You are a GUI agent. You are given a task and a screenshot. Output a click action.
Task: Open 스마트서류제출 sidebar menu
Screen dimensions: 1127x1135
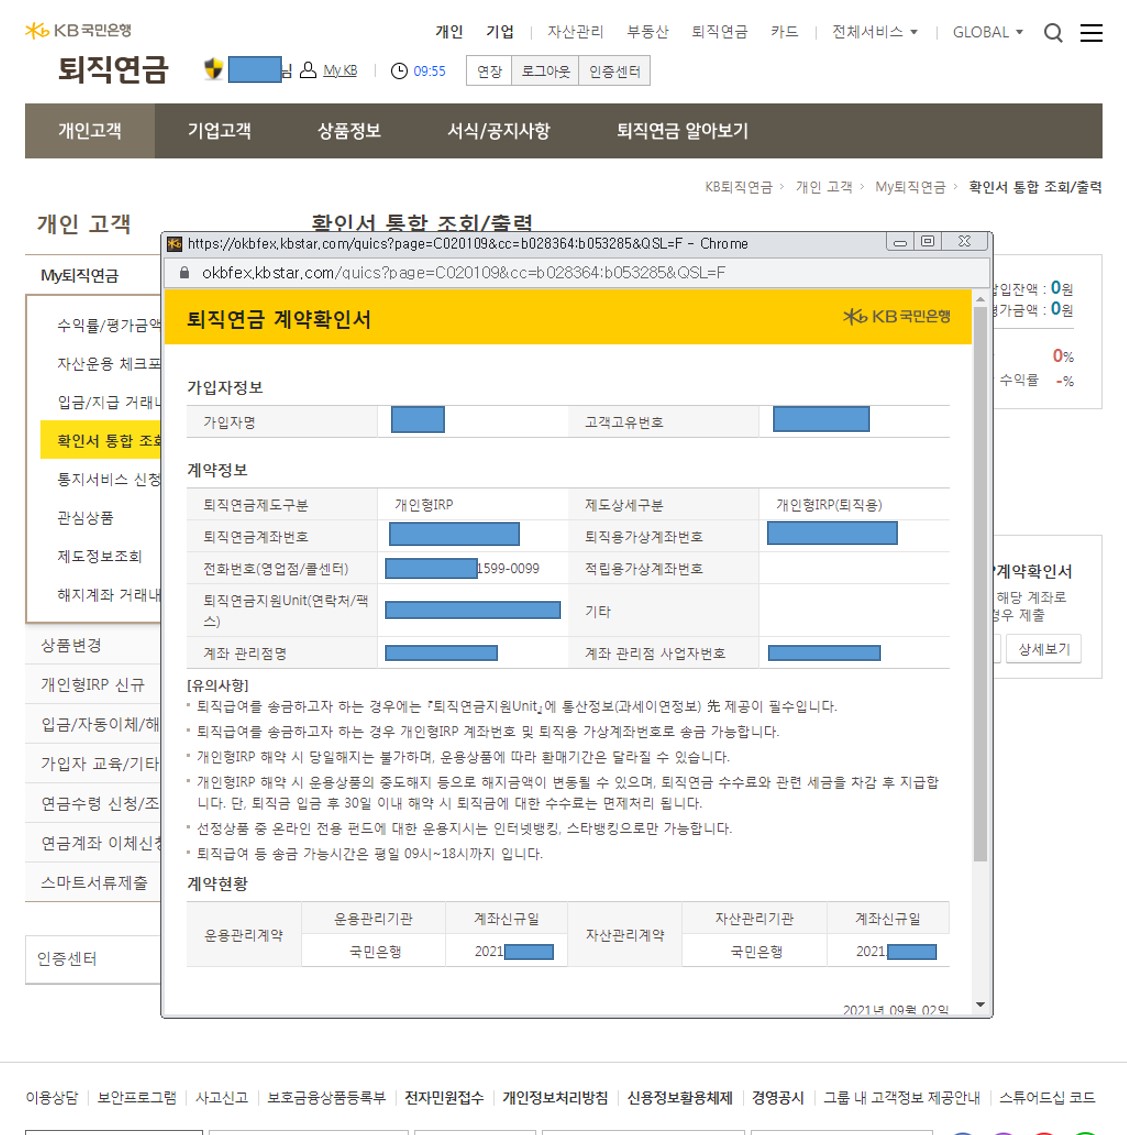93,882
